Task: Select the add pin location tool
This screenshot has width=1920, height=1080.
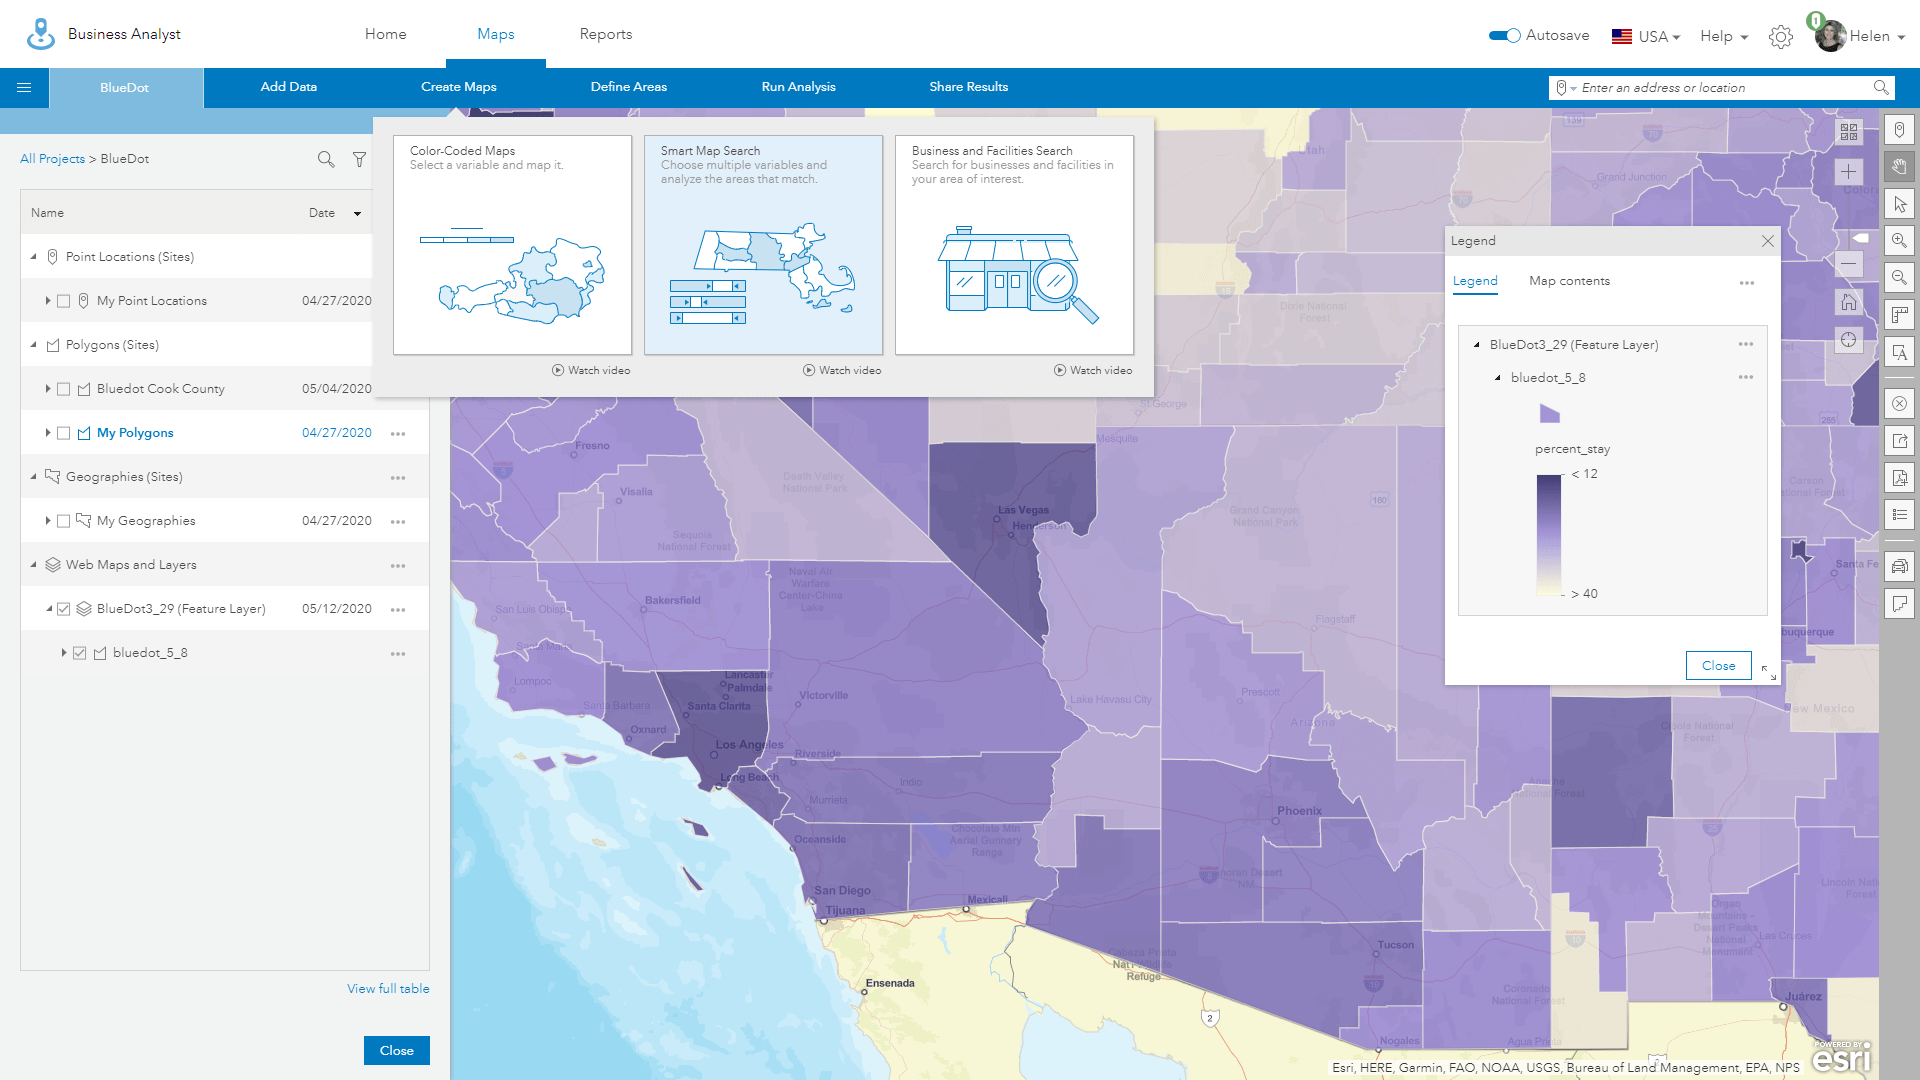Action: tap(1899, 130)
